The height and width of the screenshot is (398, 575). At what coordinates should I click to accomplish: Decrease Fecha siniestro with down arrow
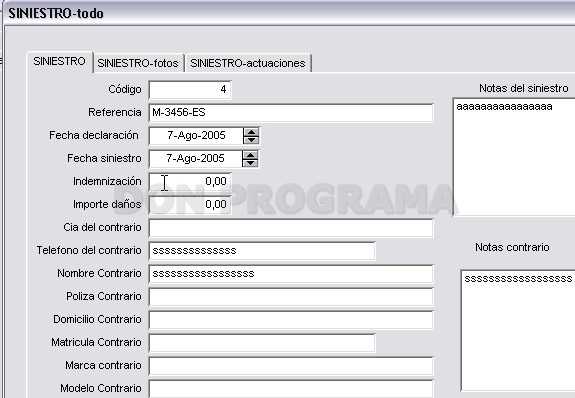point(250,163)
